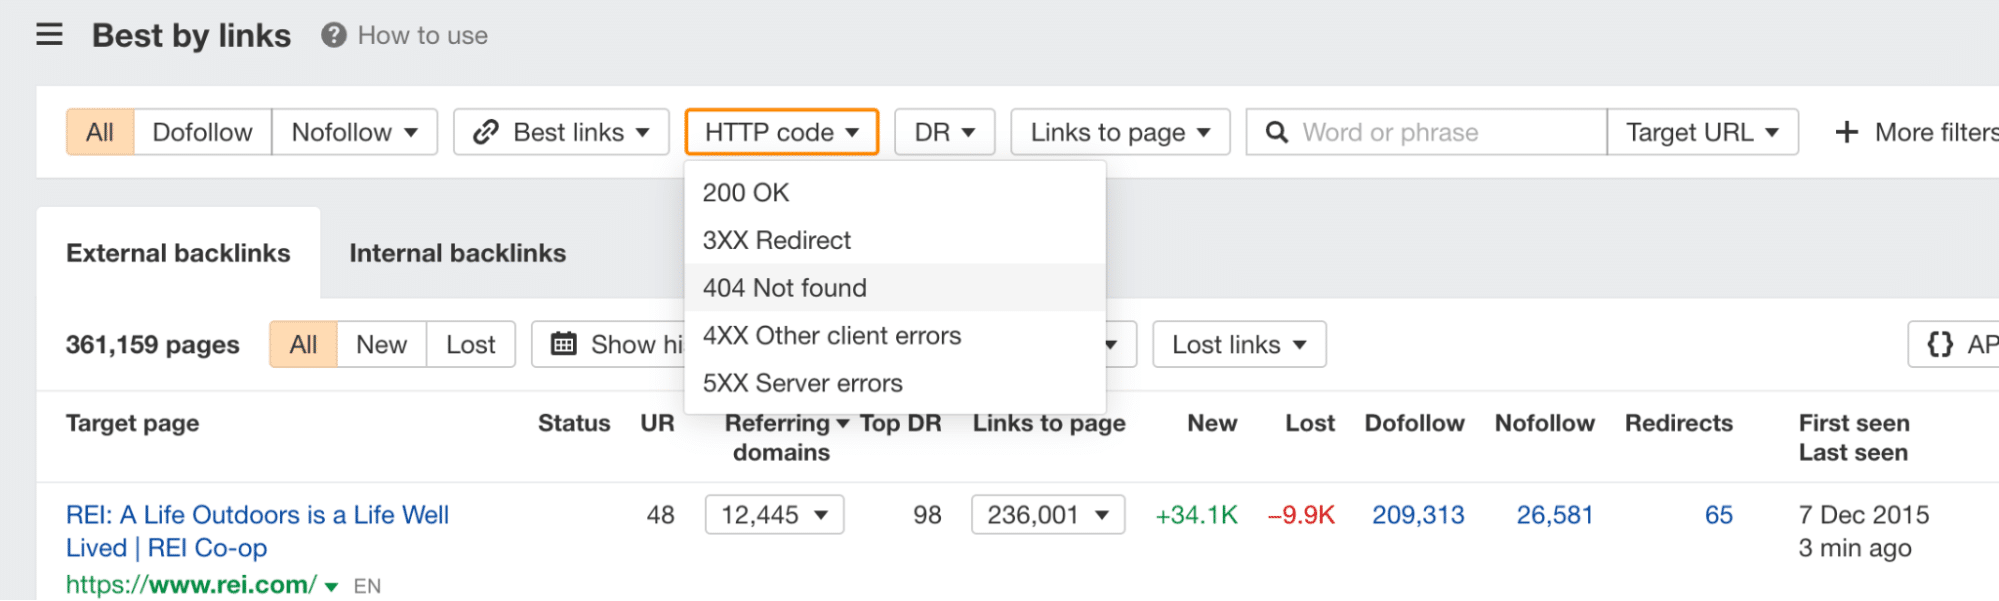Switch to Internal backlinks tab
This screenshot has width=1999, height=601.
click(x=458, y=253)
